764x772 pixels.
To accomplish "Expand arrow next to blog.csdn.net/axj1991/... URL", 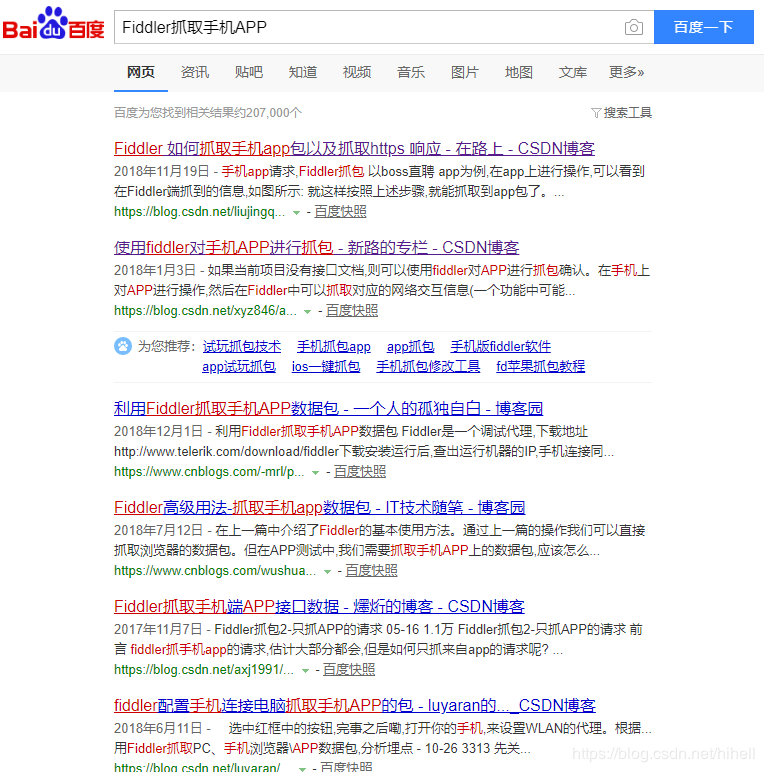I will pos(305,671).
